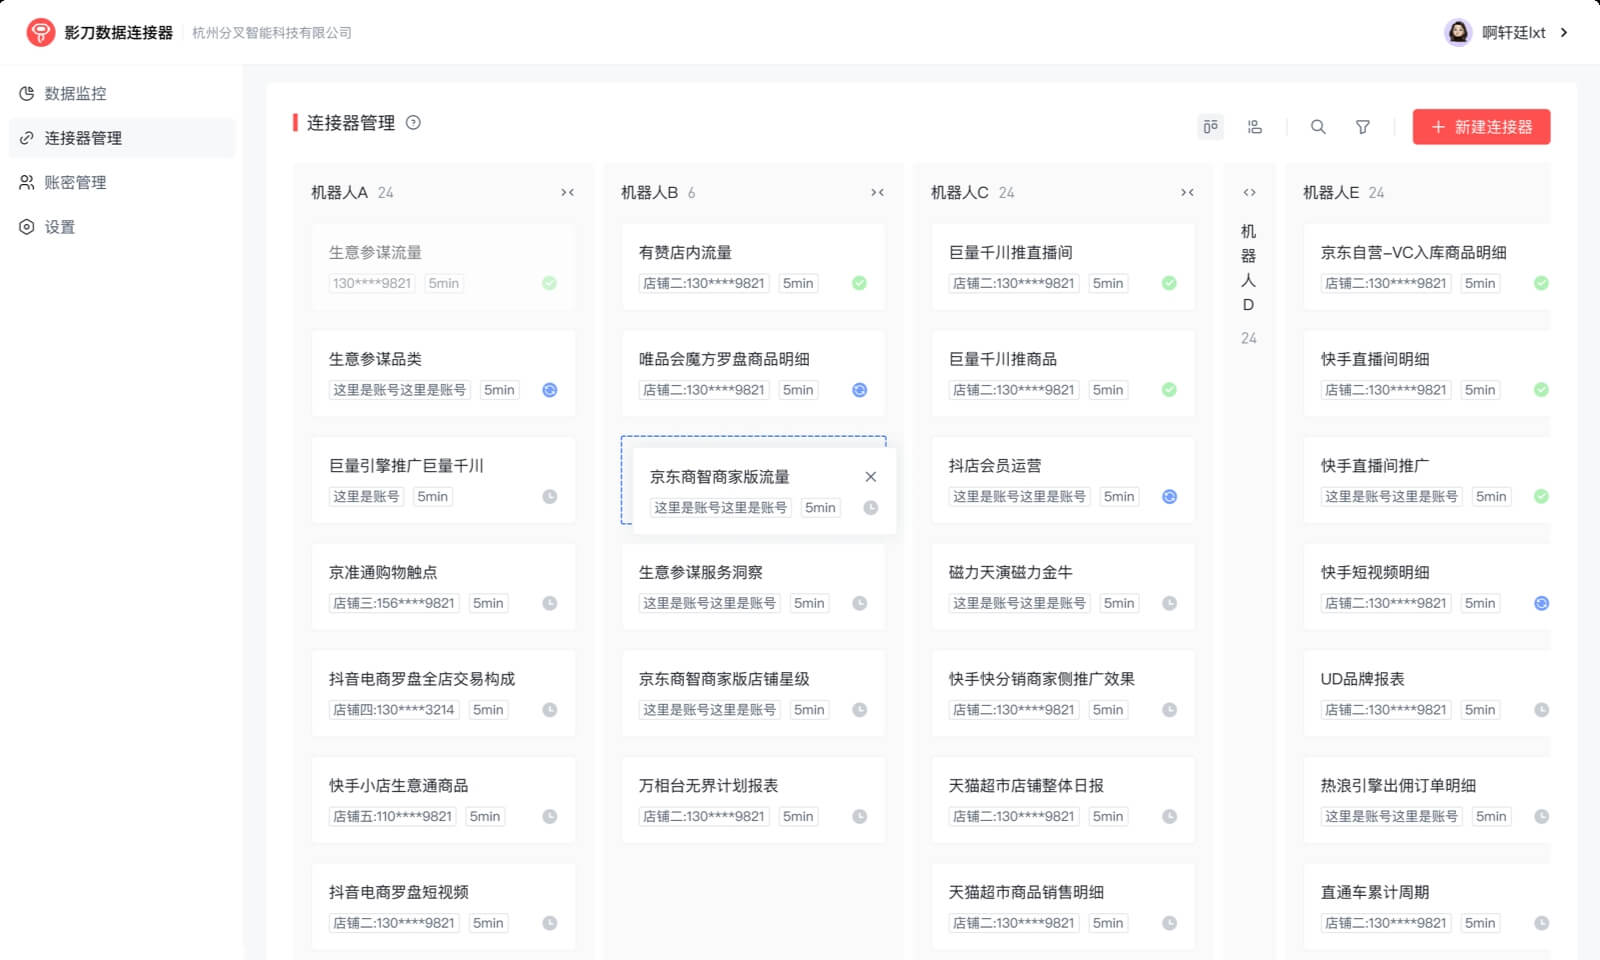Open 设置 from the sidebar
Viewport: 1600px width, 960px height.
click(60, 227)
